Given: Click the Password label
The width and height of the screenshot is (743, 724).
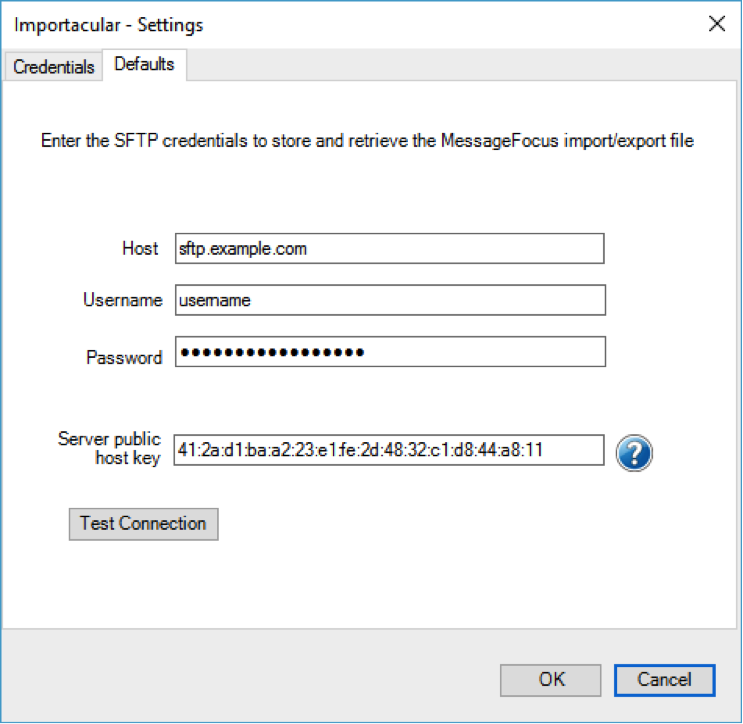Looking at the screenshot, I should pyautogui.click(x=124, y=357).
